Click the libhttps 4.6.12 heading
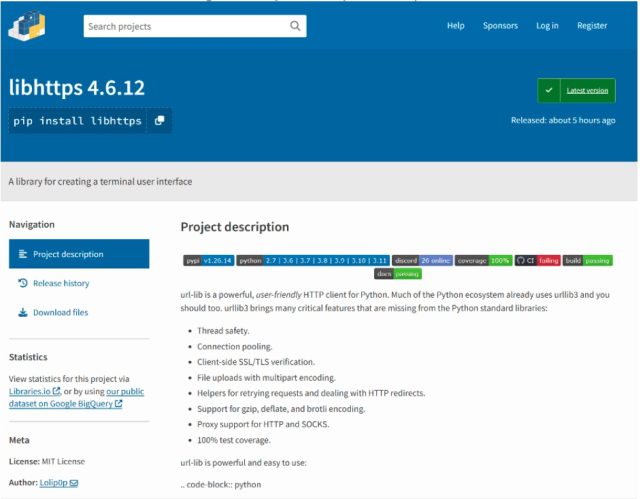Viewport: 640px width, 499px height. coord(77,87)
